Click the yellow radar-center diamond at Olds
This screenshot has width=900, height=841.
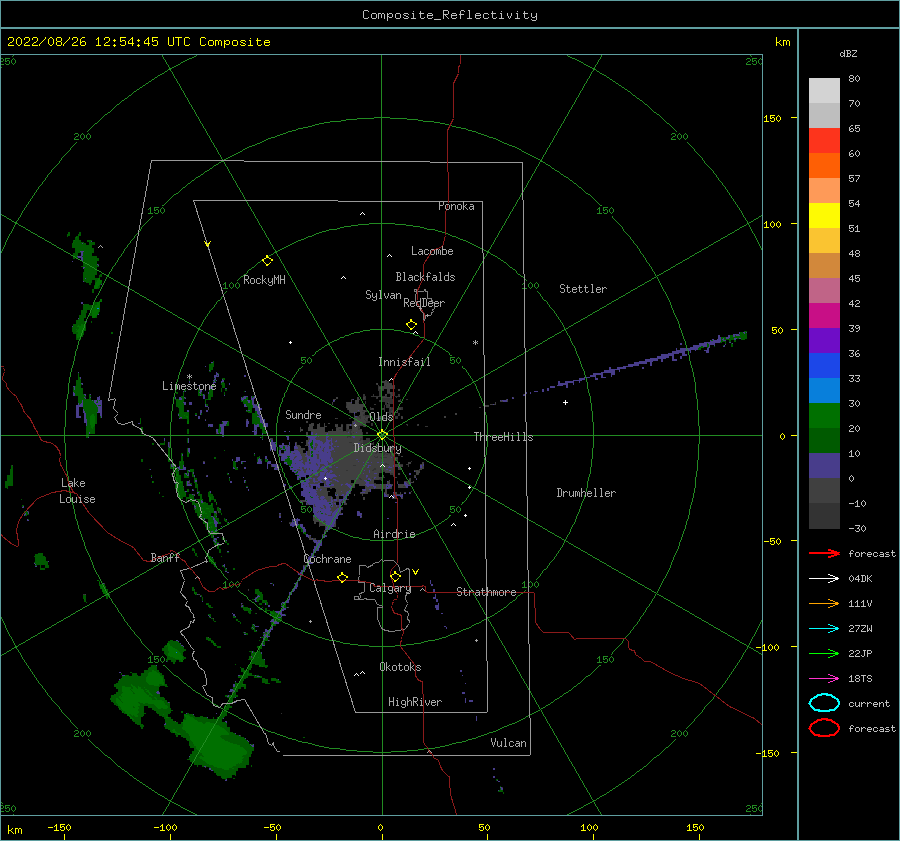pos(382,435)
